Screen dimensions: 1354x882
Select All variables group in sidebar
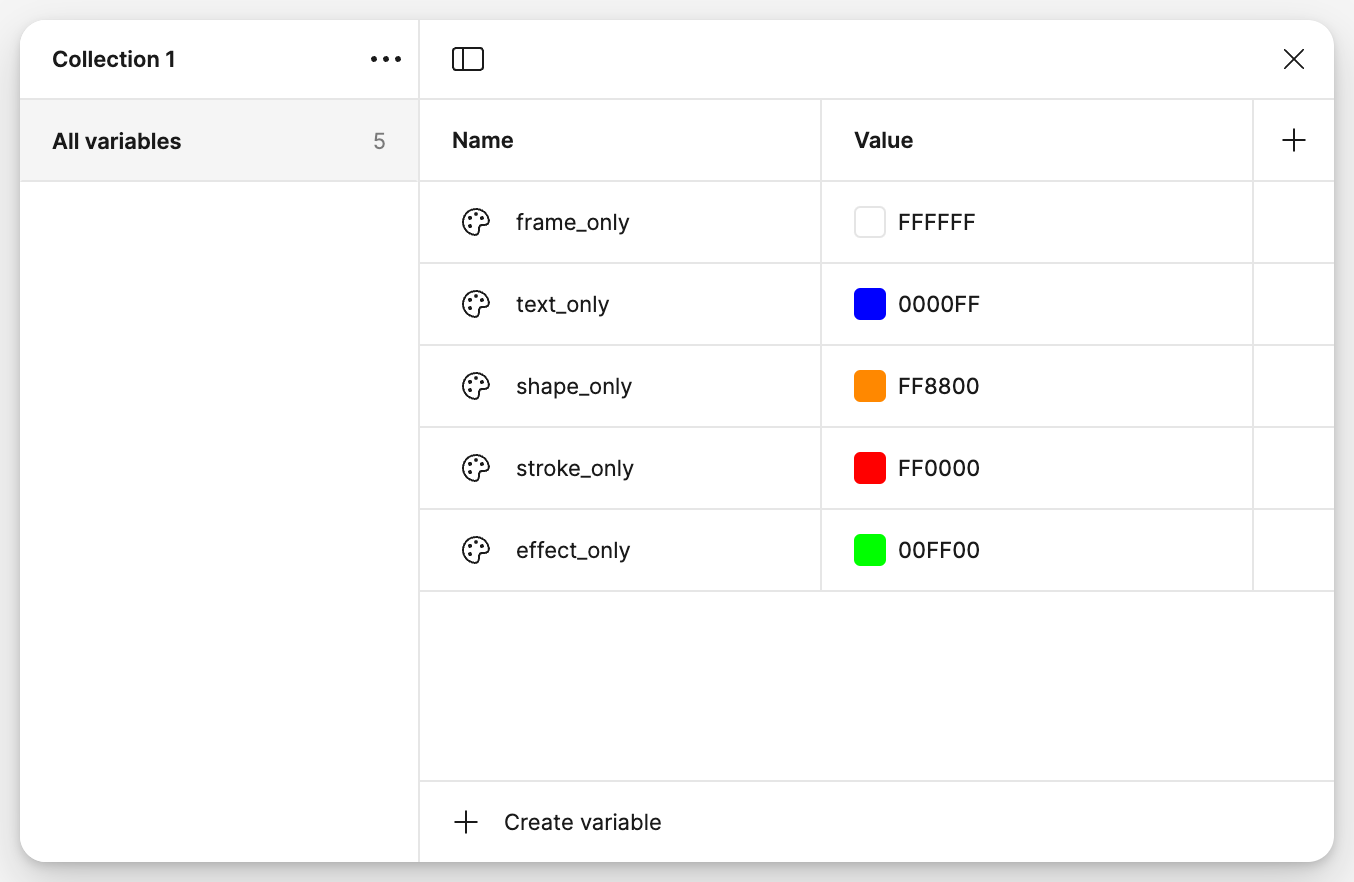(x=219, y=141)
